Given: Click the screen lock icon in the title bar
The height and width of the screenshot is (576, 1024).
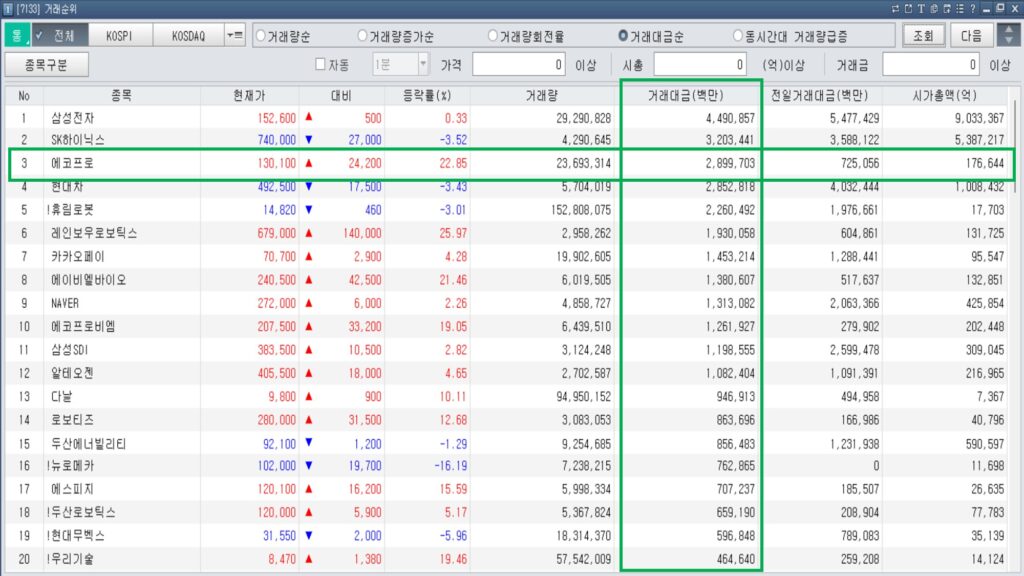Looking at the screenshot, I should click(935, 8).
